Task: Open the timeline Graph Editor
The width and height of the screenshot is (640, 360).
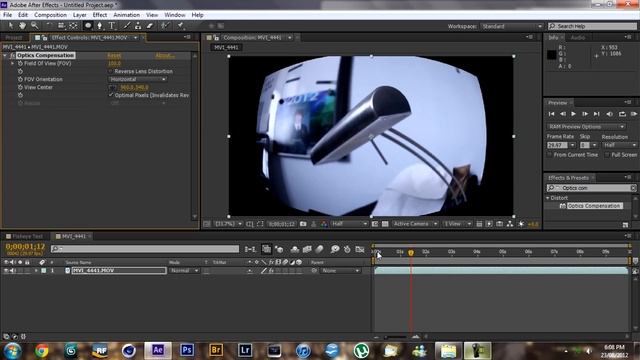Action: [x=360, y=249]
